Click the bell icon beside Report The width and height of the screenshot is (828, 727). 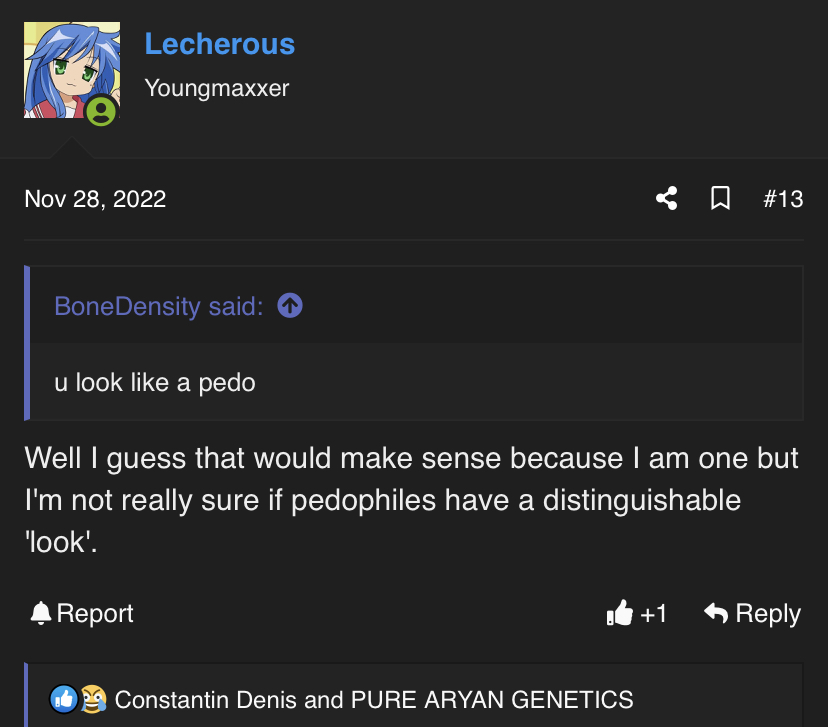pos(41,613)
